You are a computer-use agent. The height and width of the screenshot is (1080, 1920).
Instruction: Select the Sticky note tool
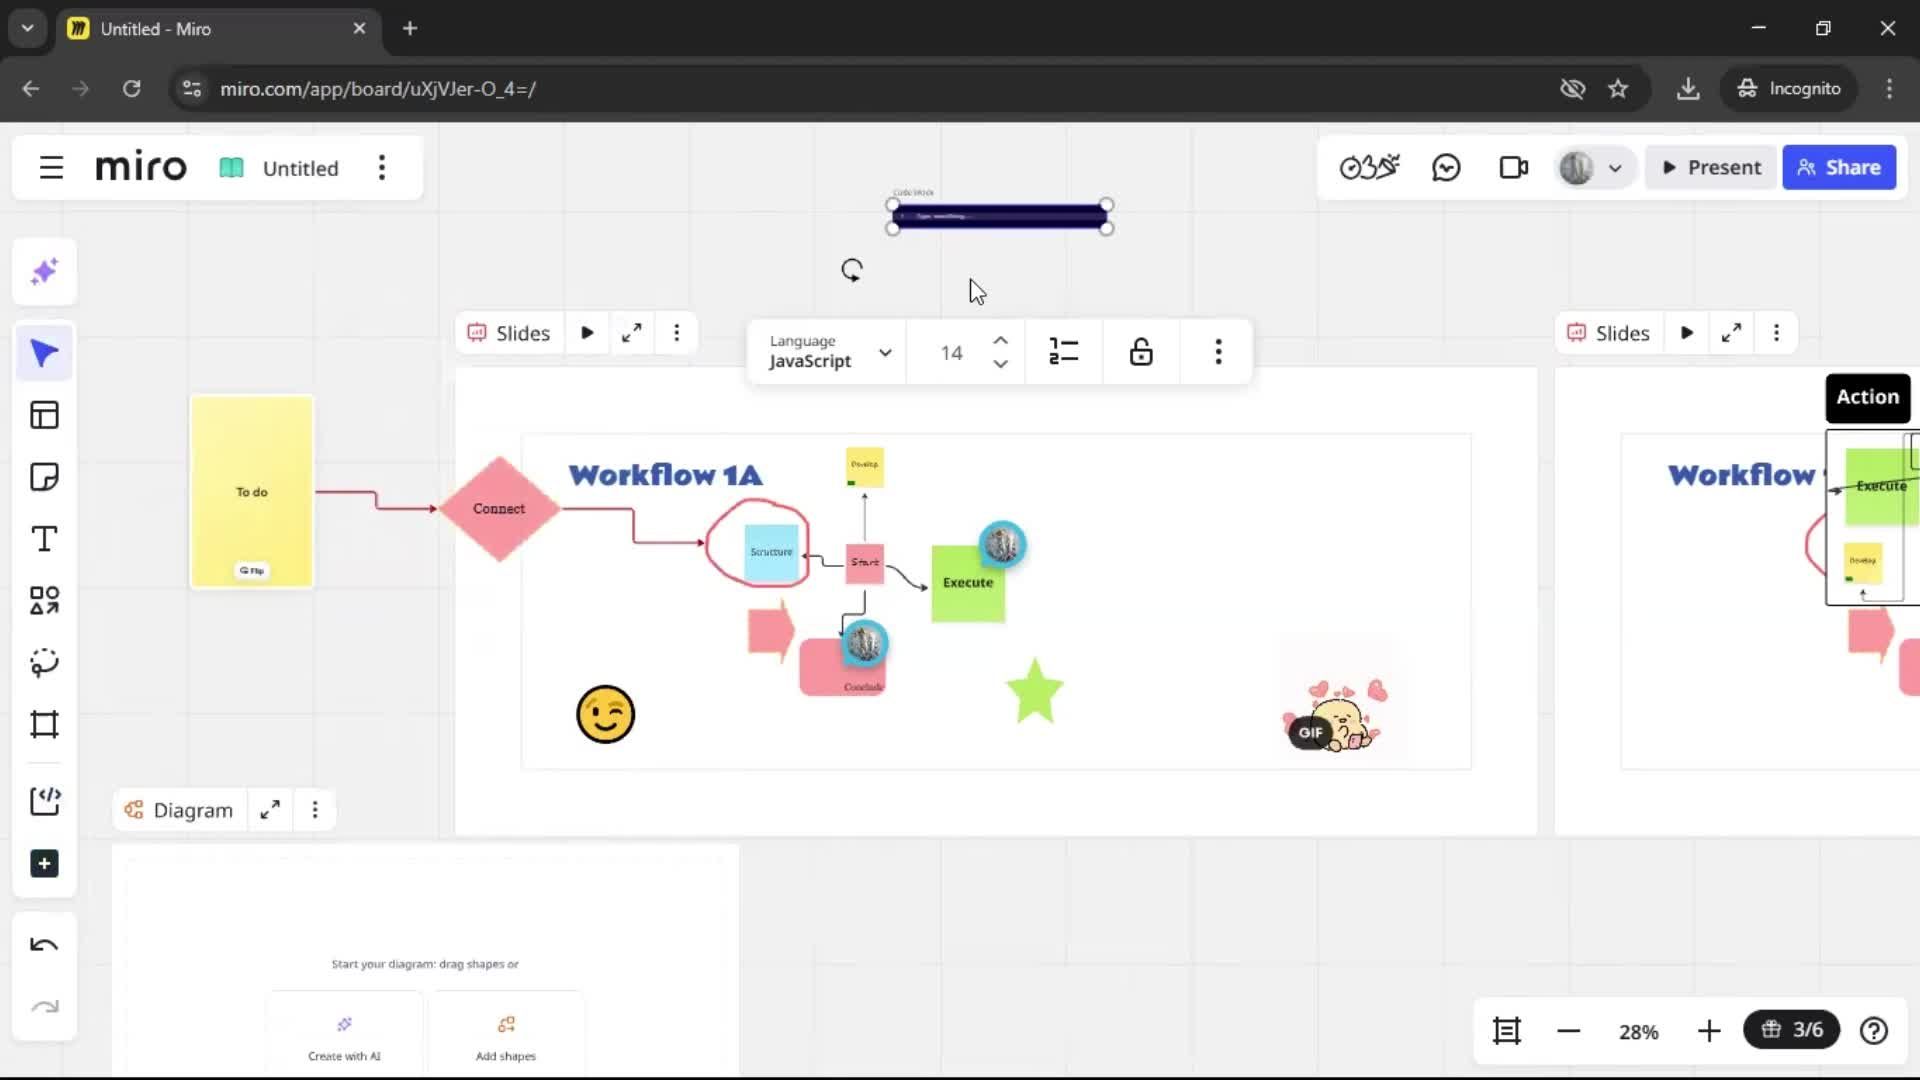pyautogui.click(x=44, y=477)
